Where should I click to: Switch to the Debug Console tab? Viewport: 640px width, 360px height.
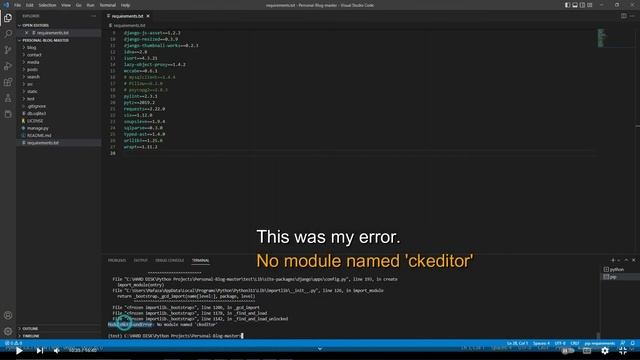click(x=169, y=260)
